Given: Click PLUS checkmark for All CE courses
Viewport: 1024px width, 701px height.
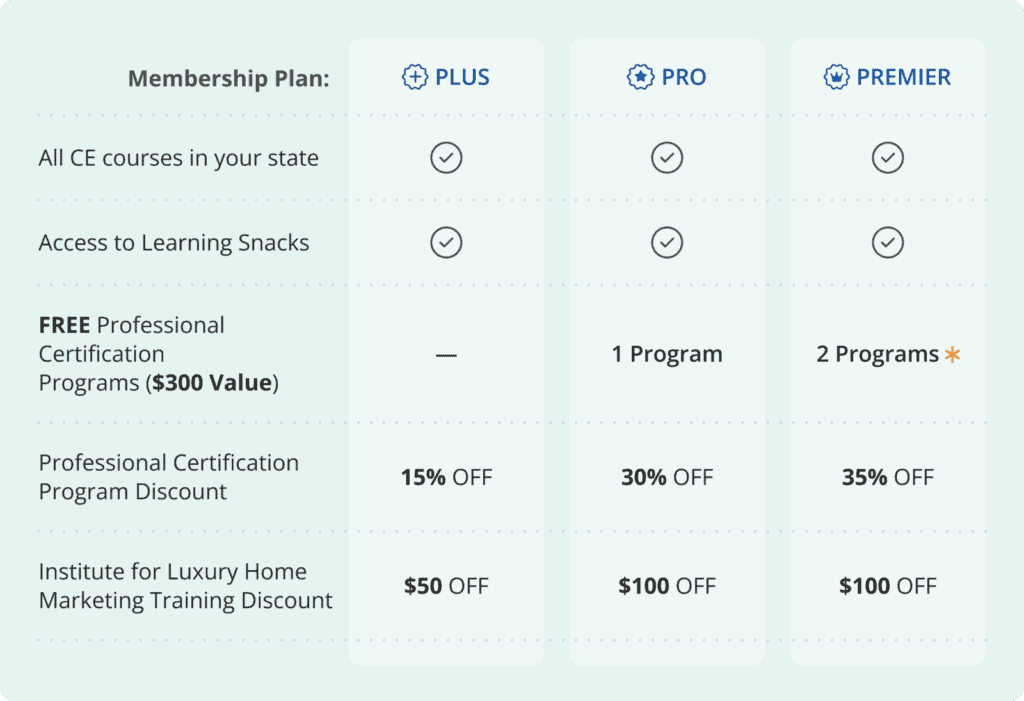Looking at the screenshot, I should tap(446, 158).
